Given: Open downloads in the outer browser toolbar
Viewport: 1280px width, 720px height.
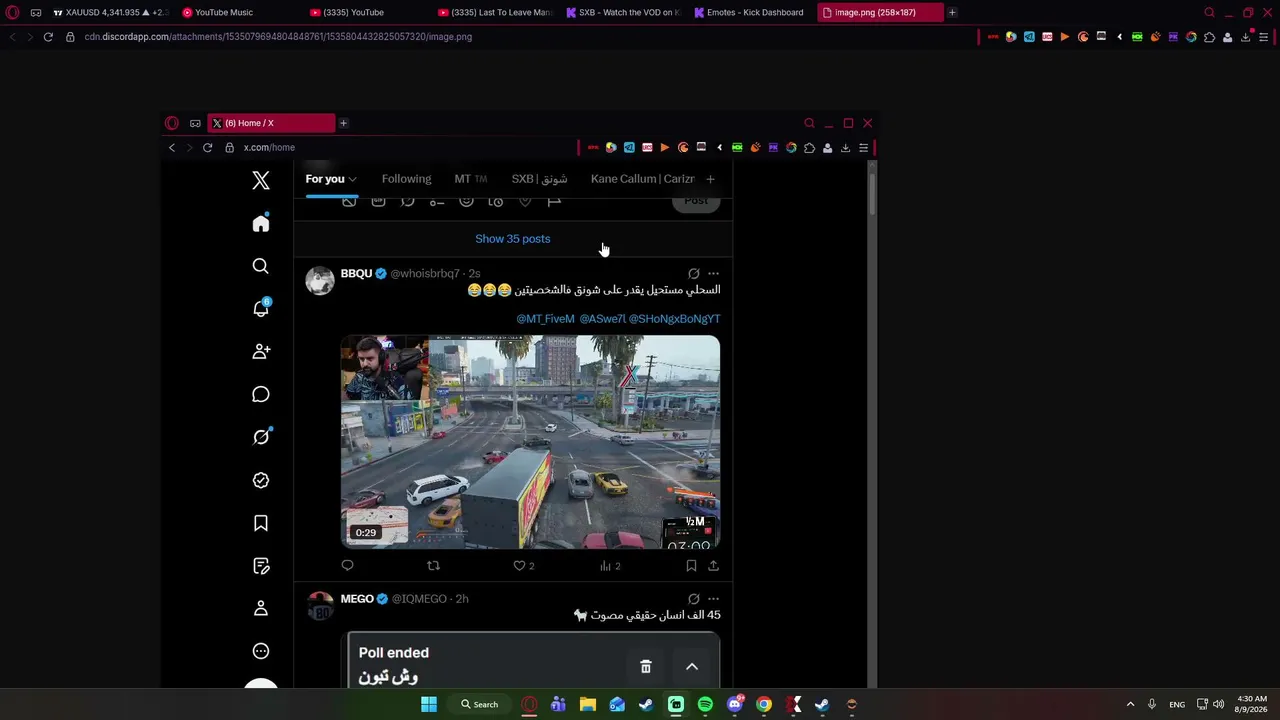Looking at the screenshot, I should [1245, 37].
